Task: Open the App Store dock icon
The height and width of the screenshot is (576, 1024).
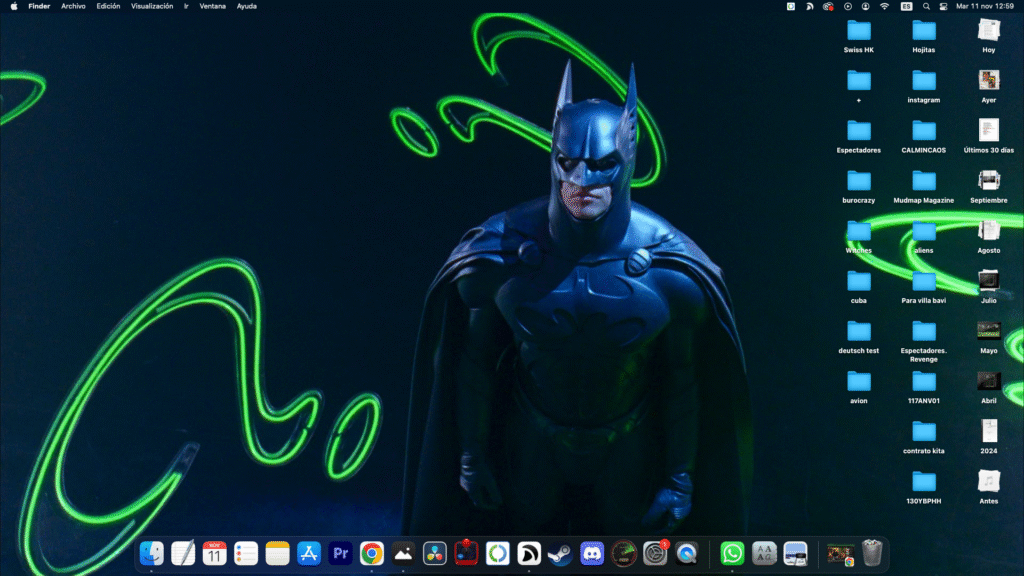Action: (x=309, y=553)
